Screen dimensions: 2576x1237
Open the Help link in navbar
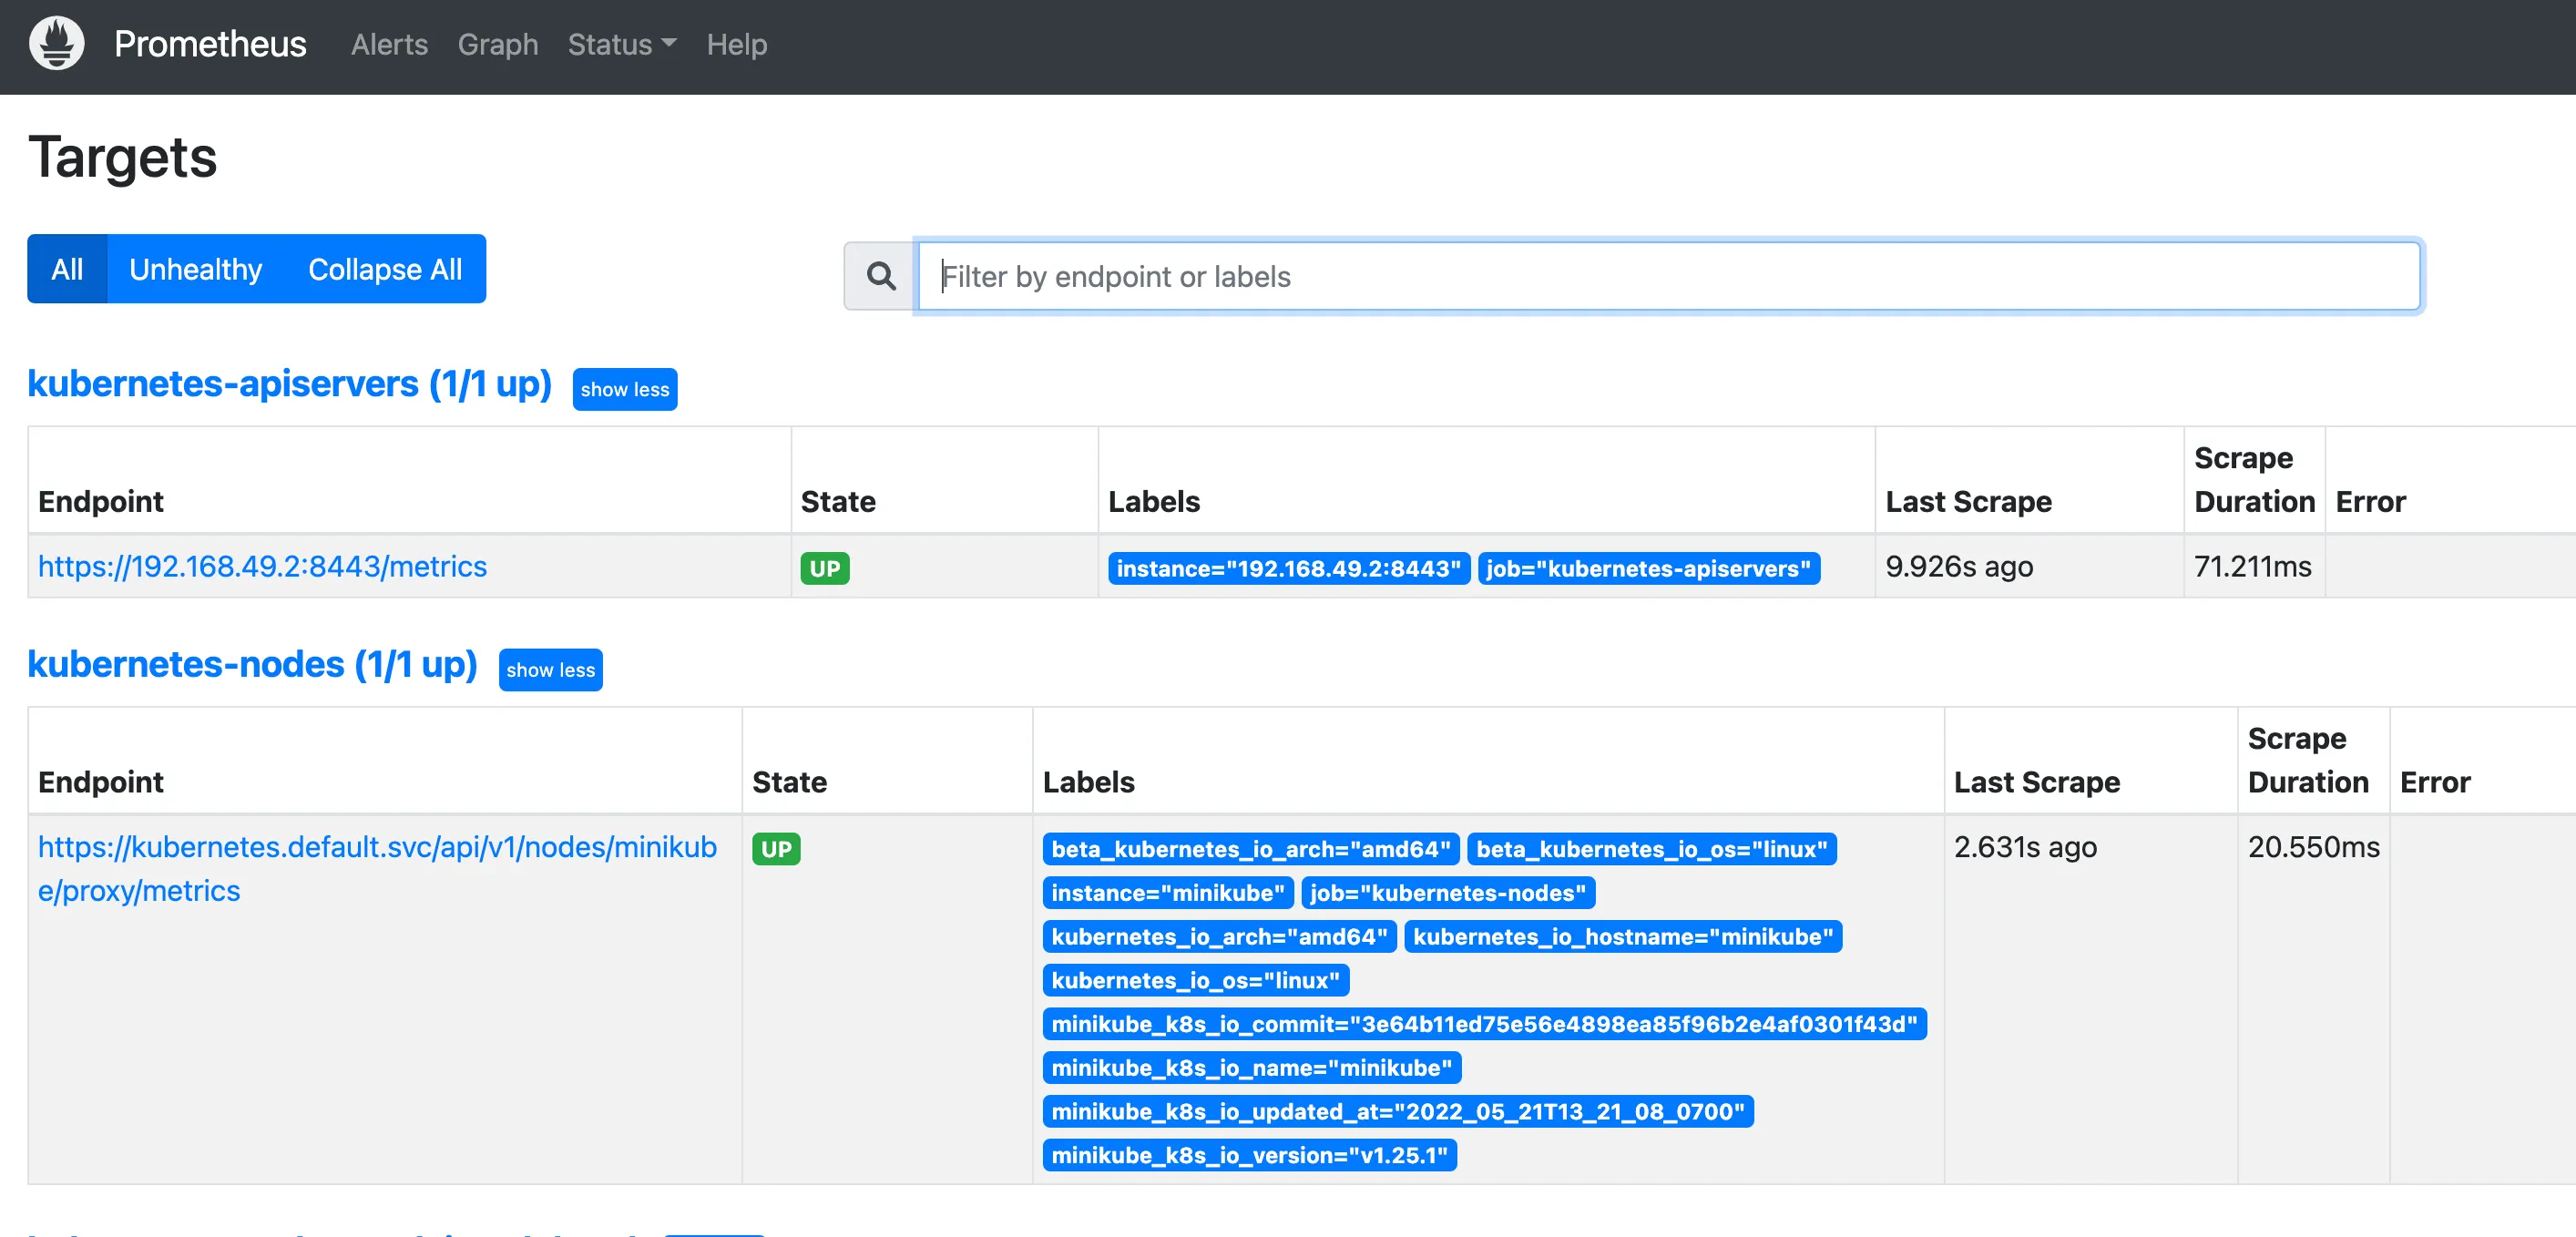click(x=736, y=44)
